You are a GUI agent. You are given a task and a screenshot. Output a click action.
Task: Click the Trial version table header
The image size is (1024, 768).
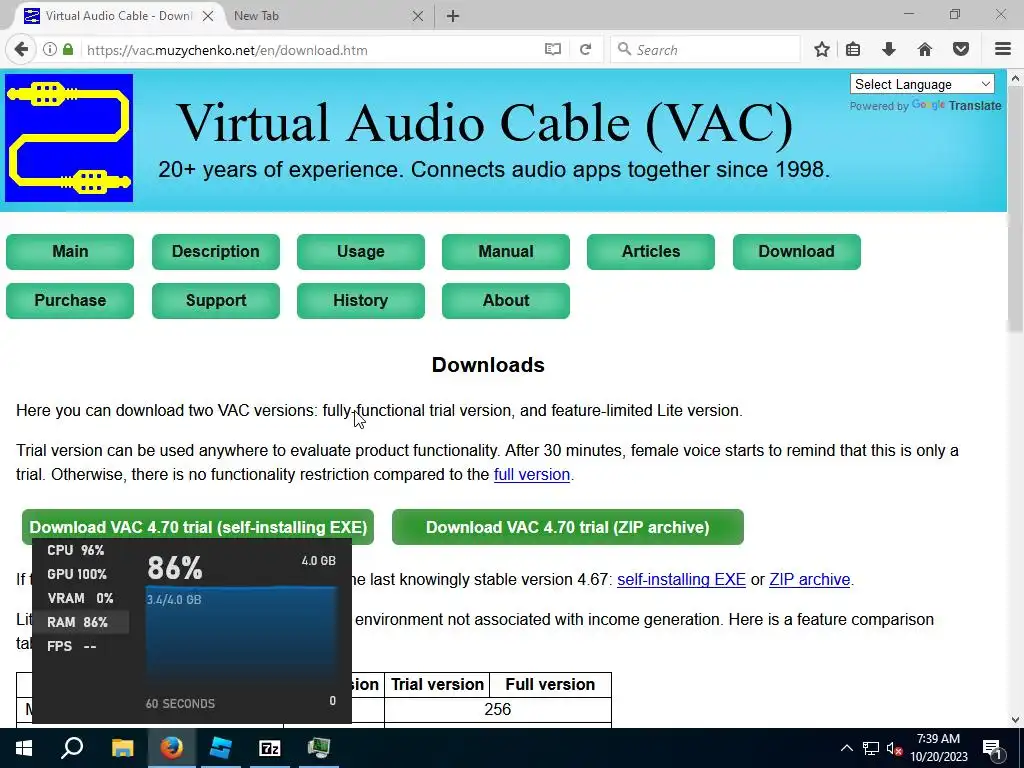tap(437, 684)
